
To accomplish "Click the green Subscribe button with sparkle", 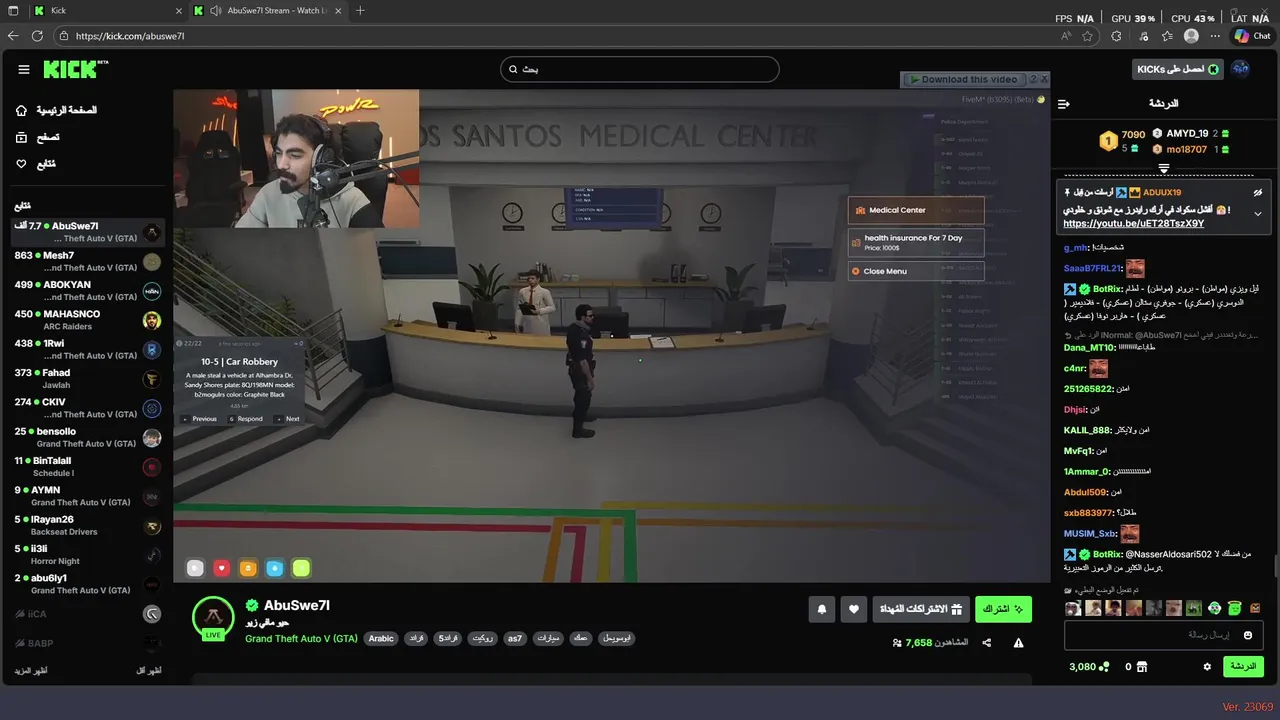I will click(1003, 609).
